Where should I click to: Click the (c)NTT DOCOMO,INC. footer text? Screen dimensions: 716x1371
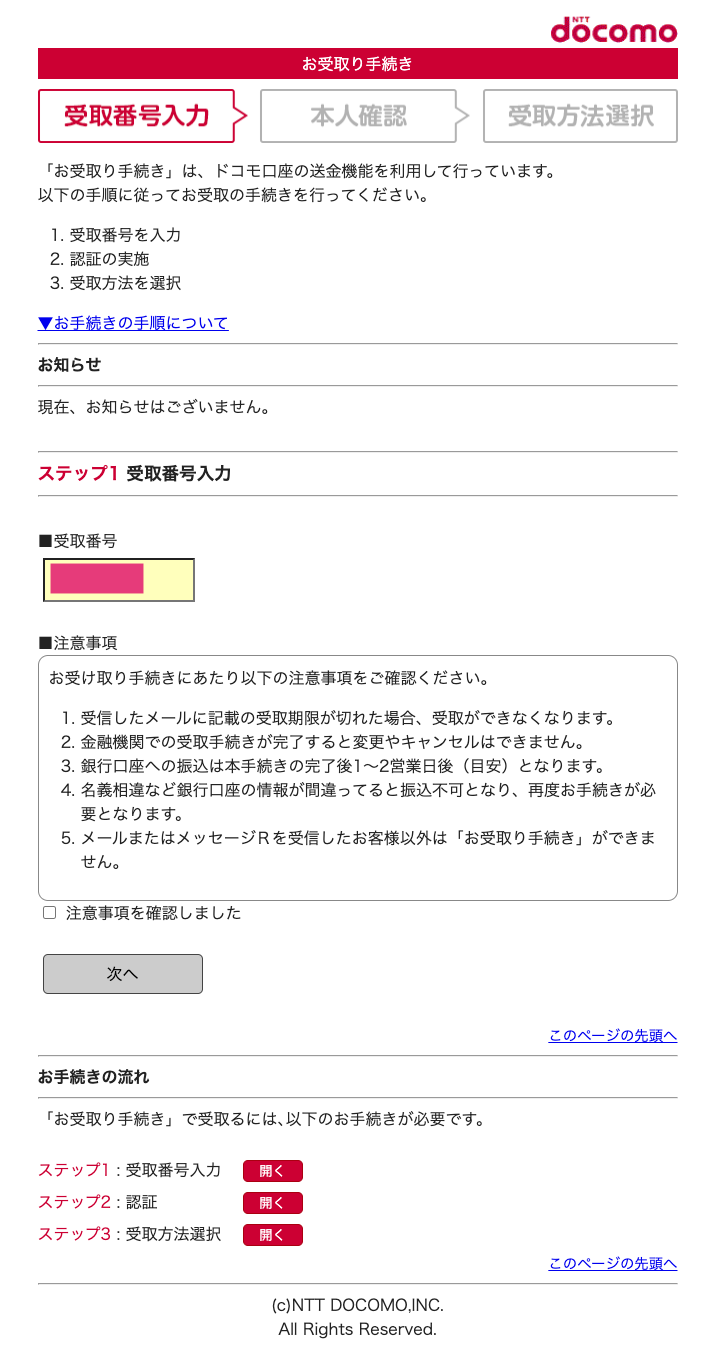click(358, 1305)
